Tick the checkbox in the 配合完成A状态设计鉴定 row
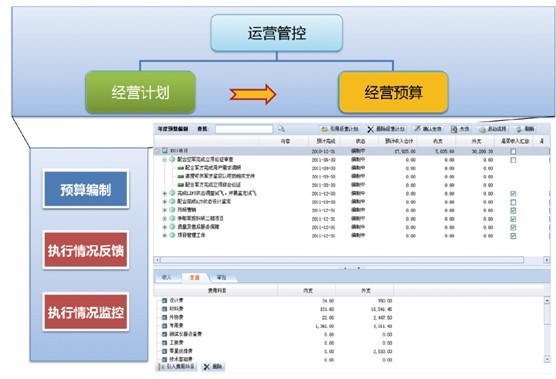Image resolution: width=556 pixels, height=379 pixels. click(x=513, y=202)
